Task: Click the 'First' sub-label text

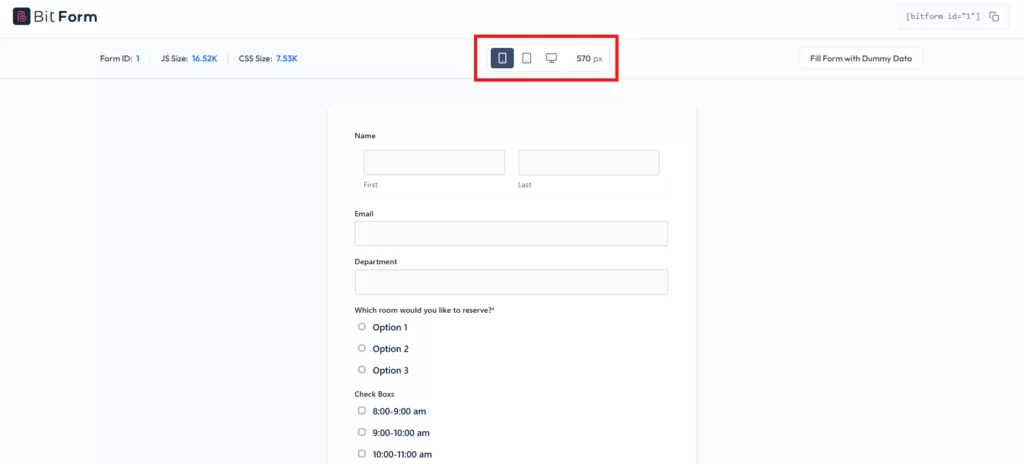Action: point(370,185)
